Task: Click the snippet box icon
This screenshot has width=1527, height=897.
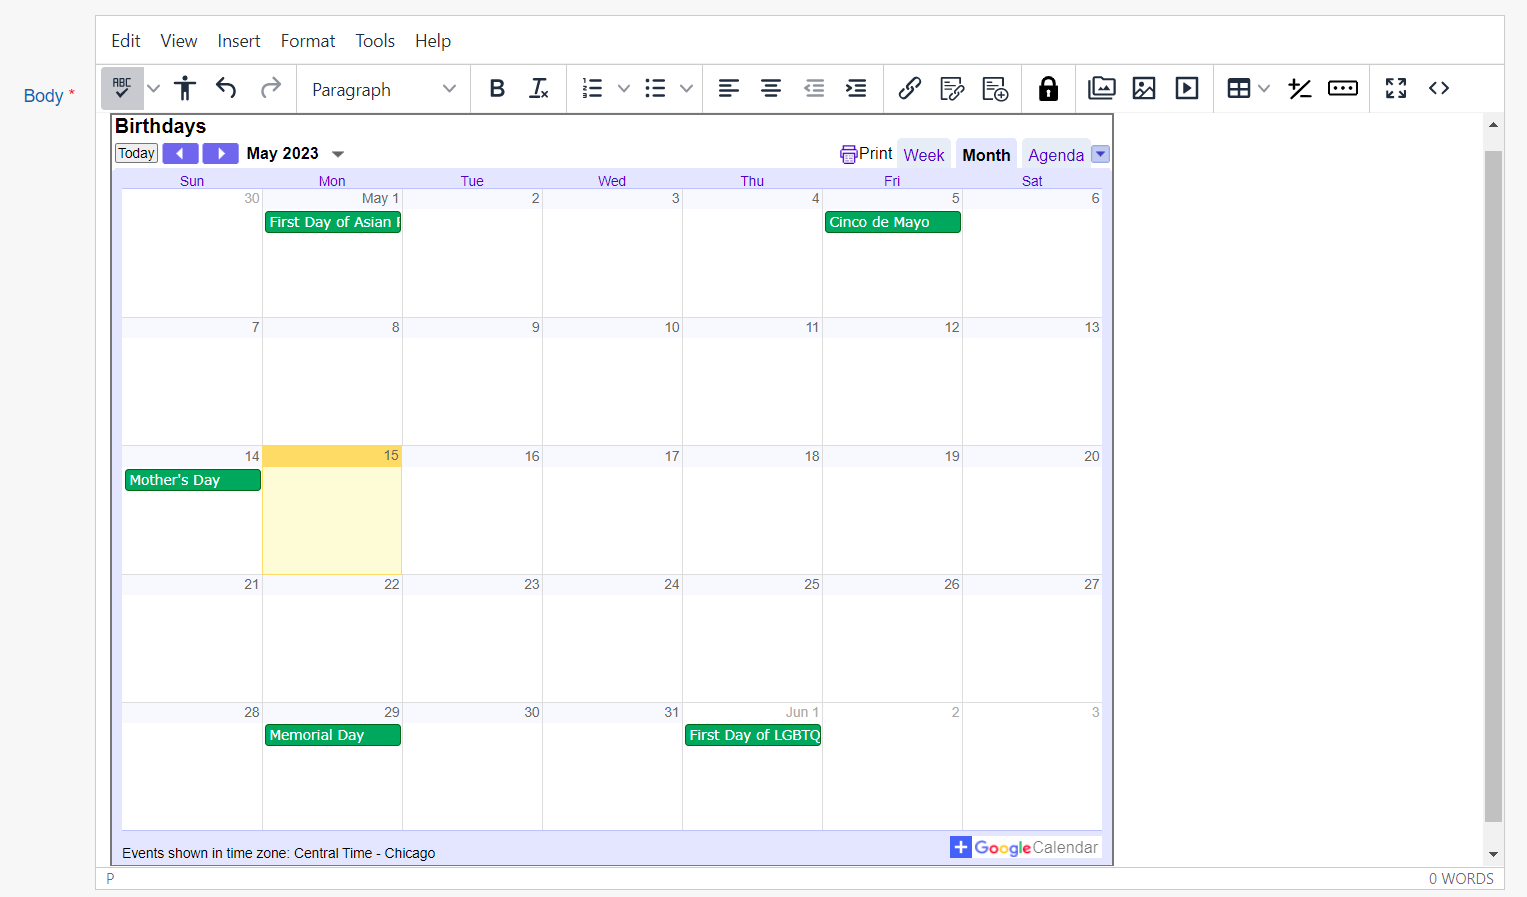Action: pos(1343,88)
